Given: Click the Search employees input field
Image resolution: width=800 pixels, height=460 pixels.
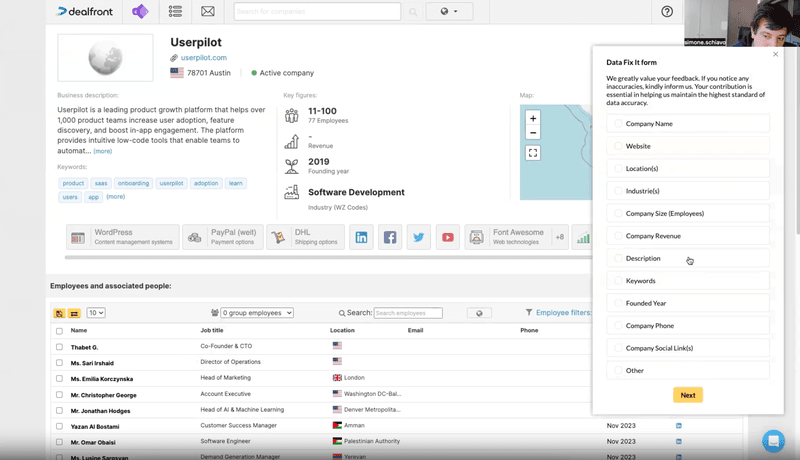Looking at the screenshot, I should click(407, 313).
